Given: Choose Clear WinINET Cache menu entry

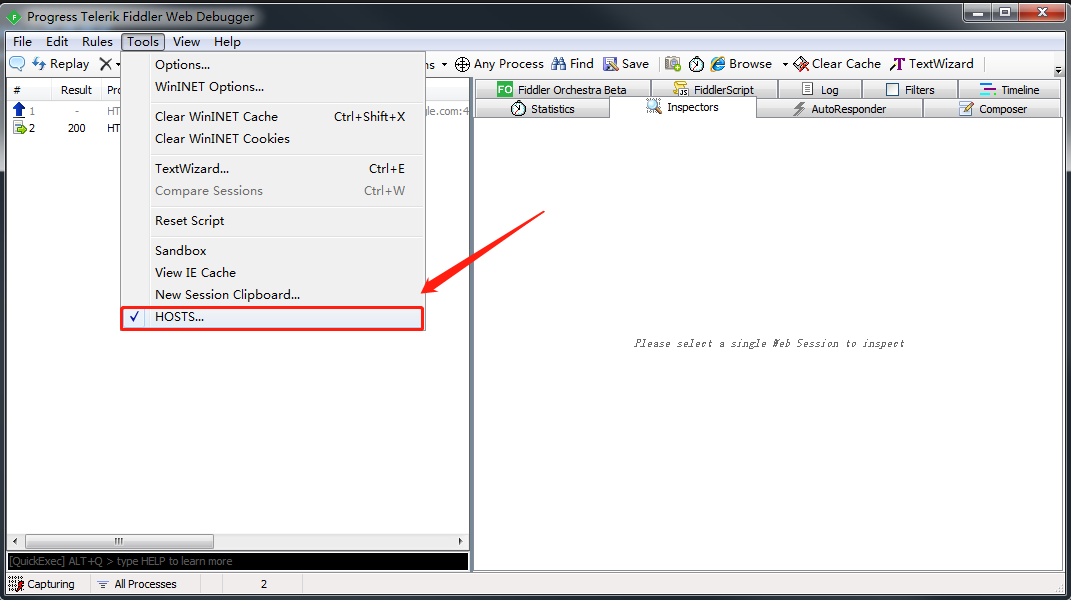Looking at the screenshot, I should pos(273,117).
